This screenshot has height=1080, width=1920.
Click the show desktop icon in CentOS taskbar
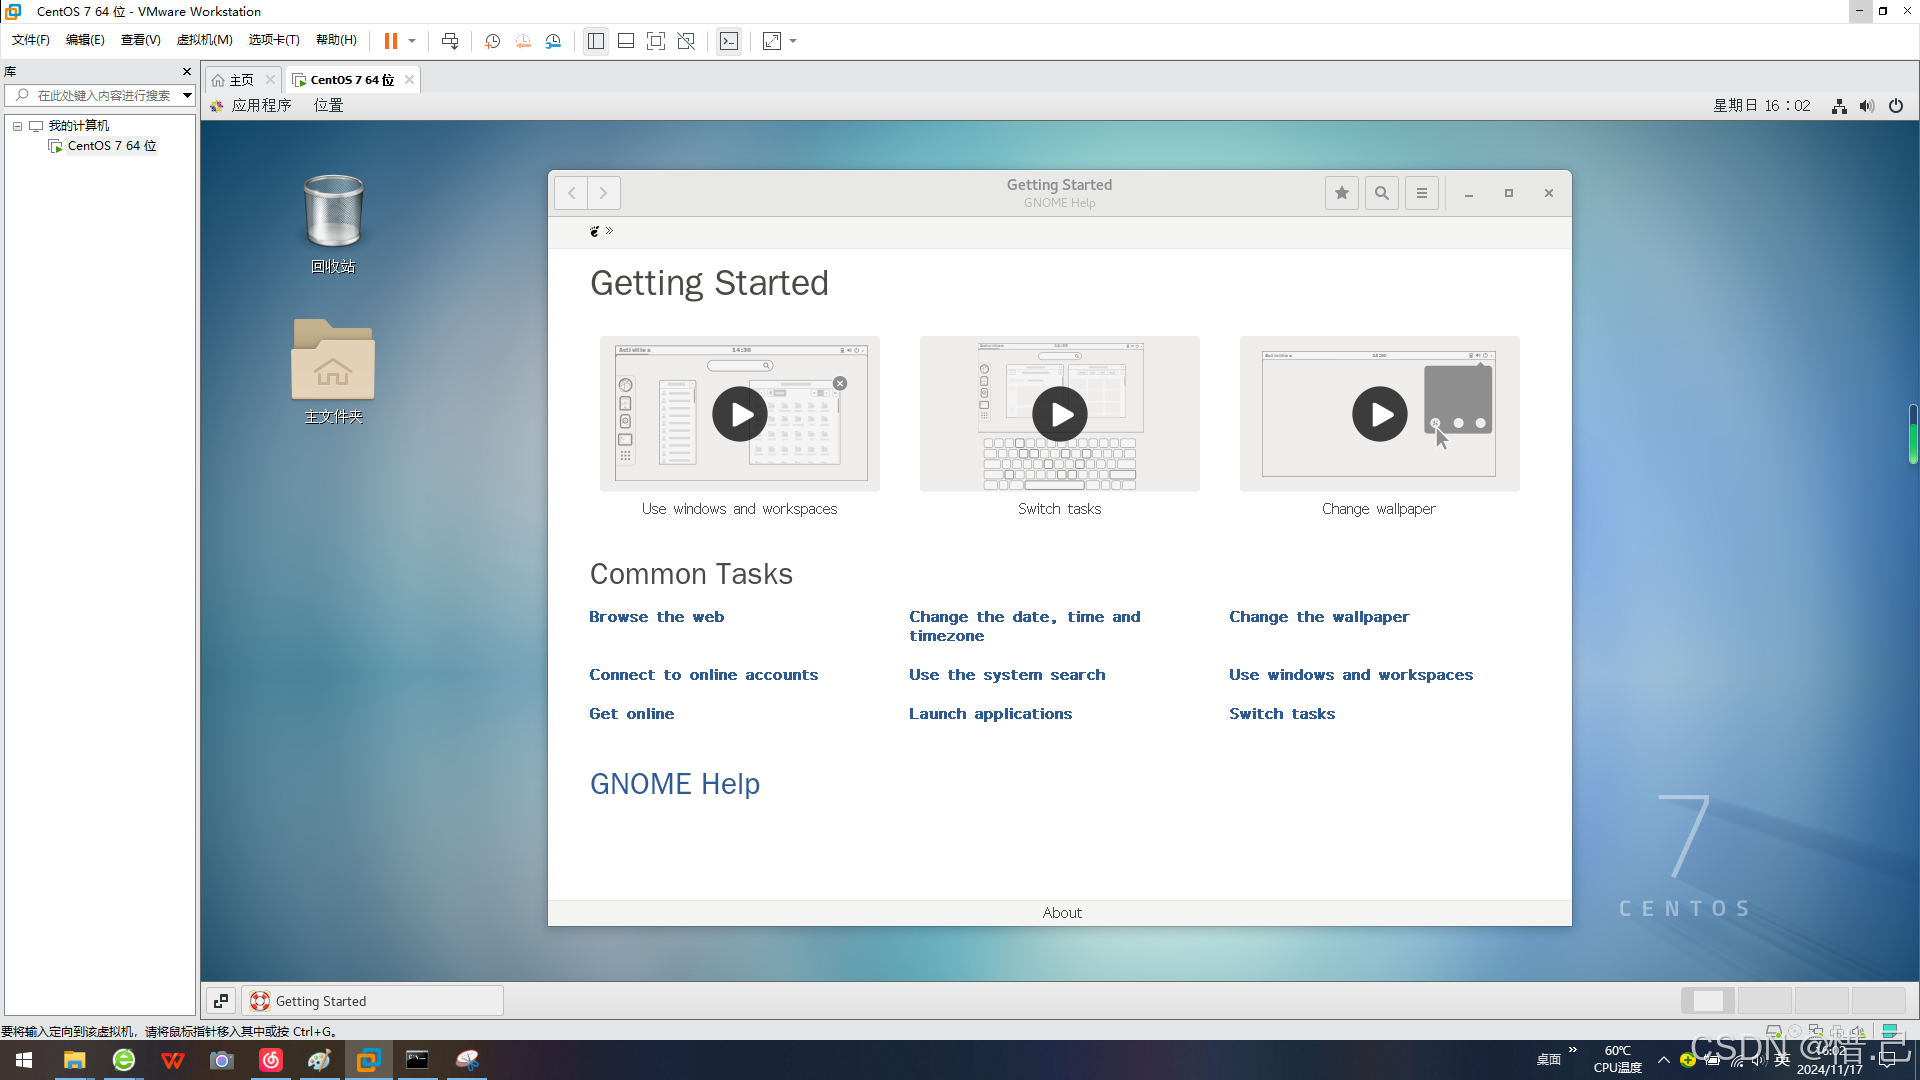click(x=221, y=1001)
